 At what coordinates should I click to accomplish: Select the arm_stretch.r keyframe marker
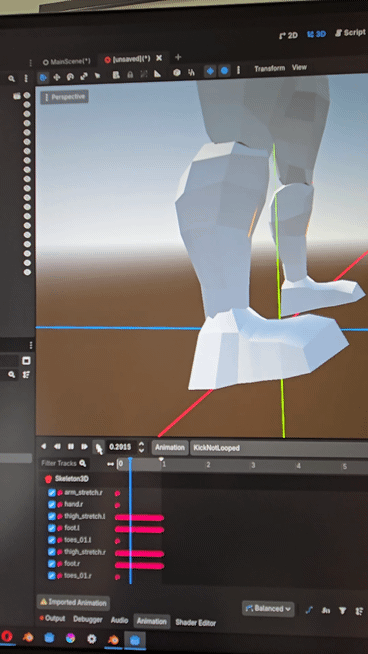(117, 493)
